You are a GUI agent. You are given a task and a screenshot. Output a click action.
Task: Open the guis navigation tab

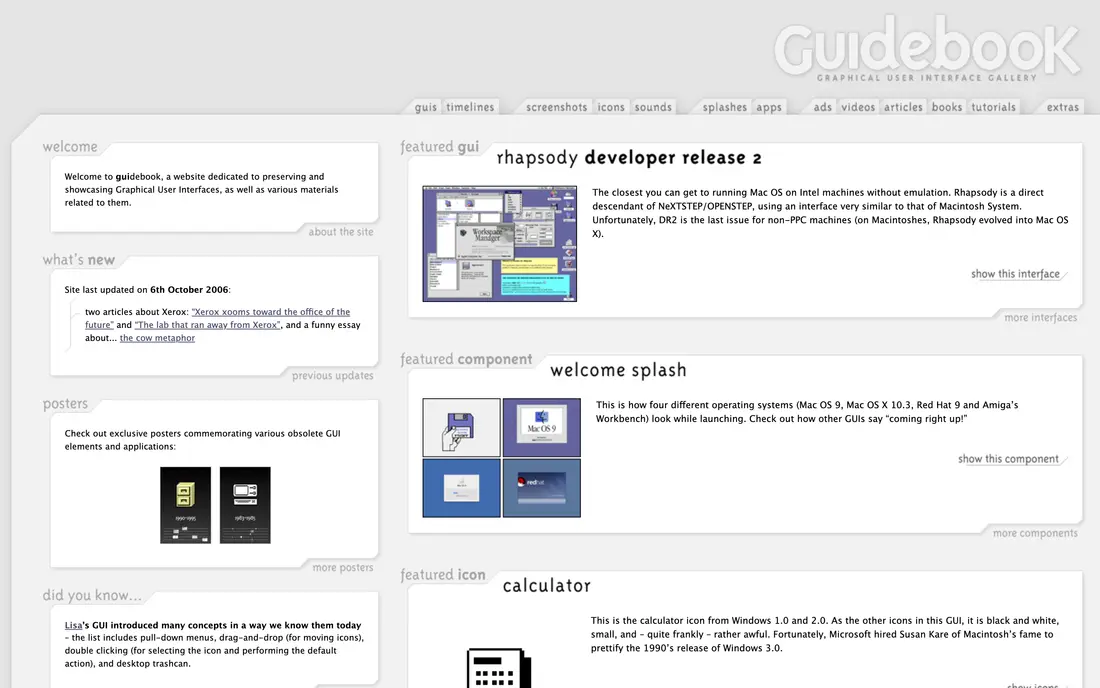pos(425,107)
